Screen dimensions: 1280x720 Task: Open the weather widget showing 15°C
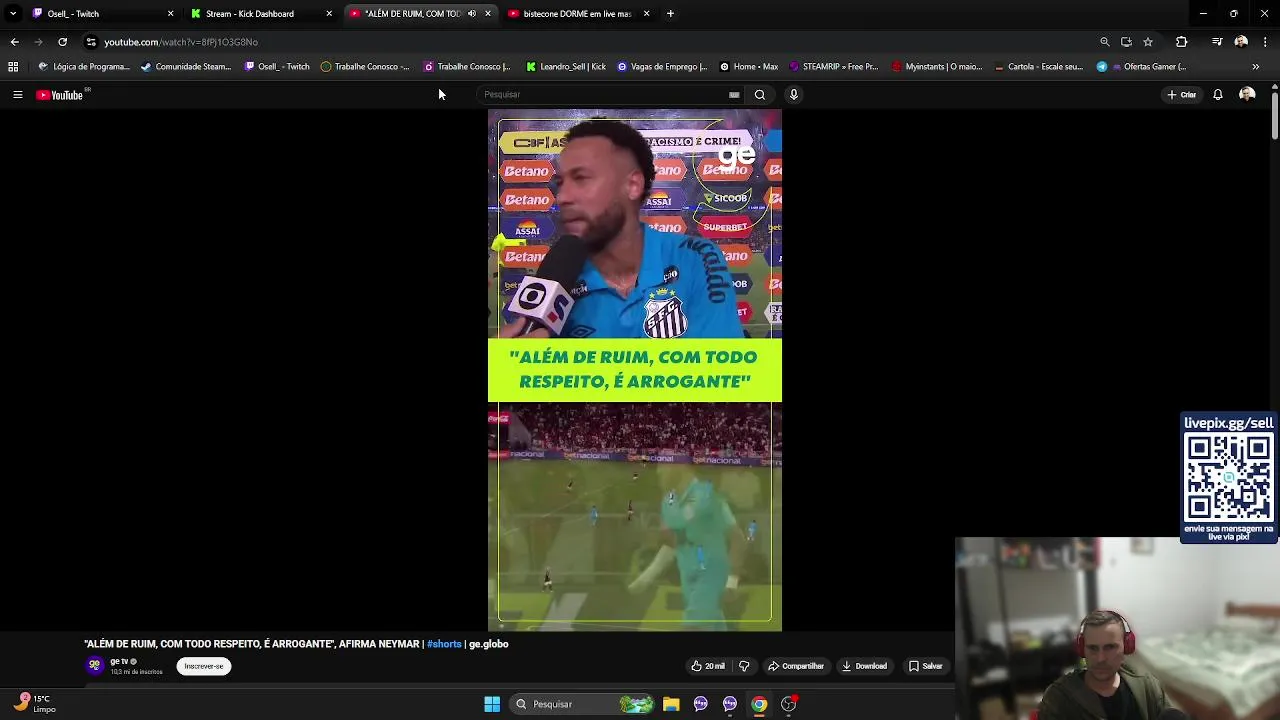click(36, 704)
